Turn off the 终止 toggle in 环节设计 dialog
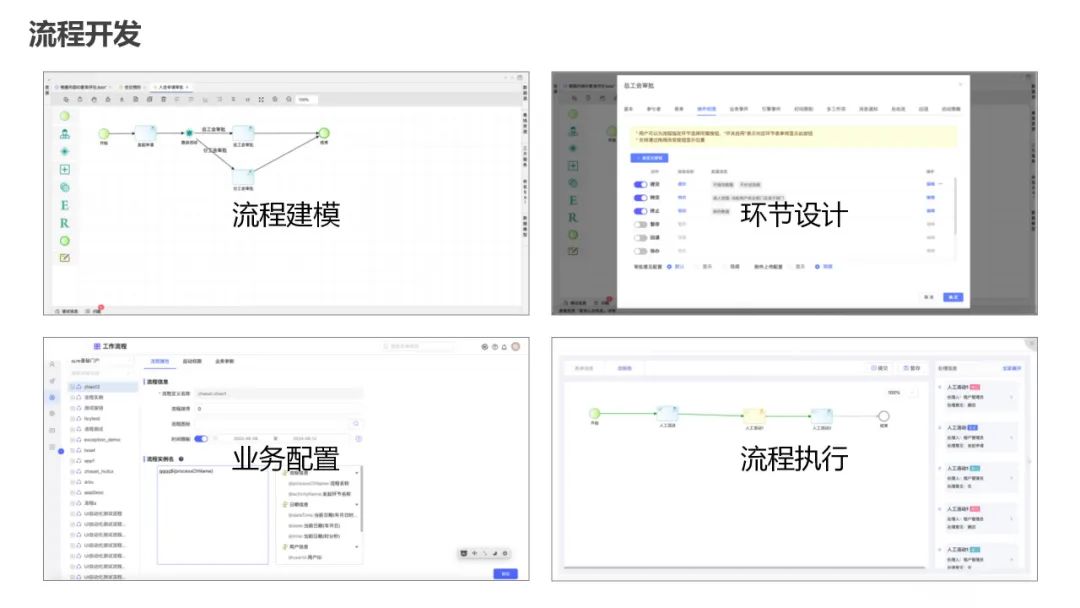The image size is (1080, 608). coord(641,211)
